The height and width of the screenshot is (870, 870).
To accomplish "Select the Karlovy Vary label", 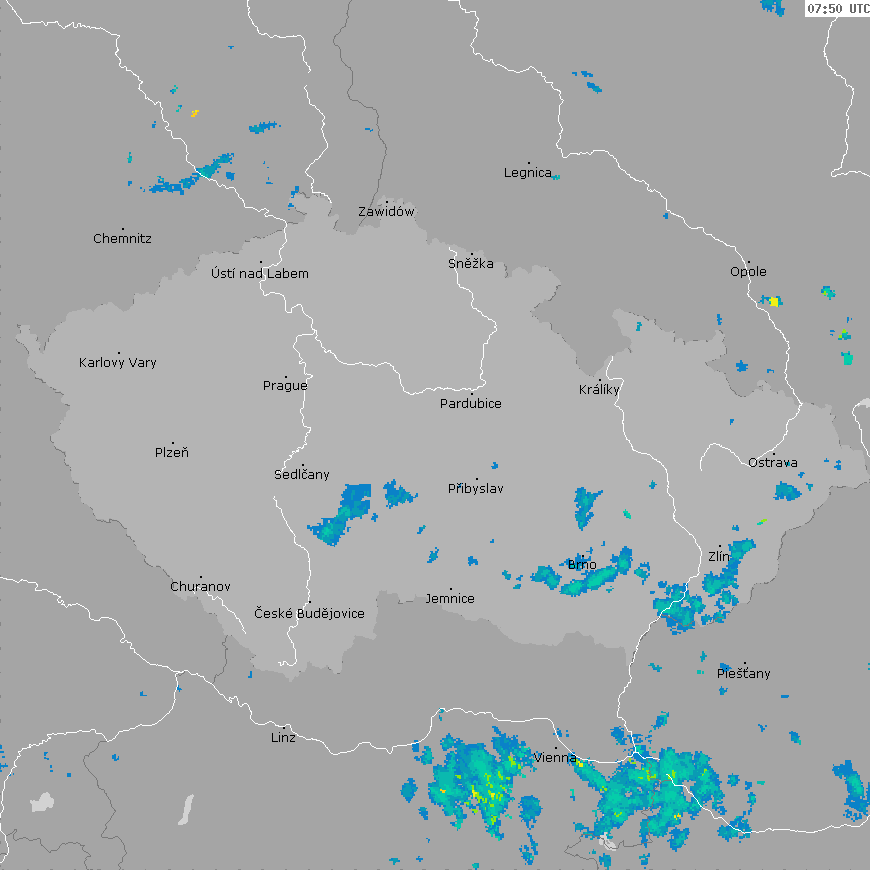I will point(118,363).
